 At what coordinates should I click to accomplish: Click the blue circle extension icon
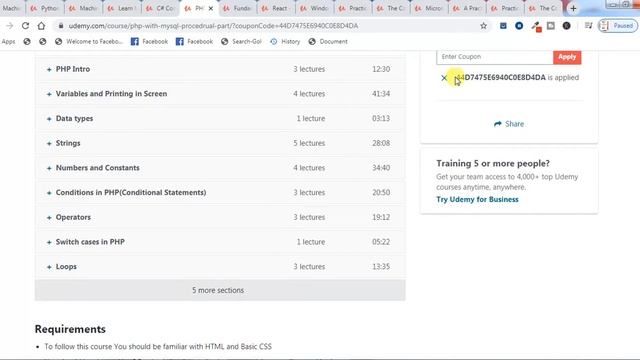[x=519, y=26]
